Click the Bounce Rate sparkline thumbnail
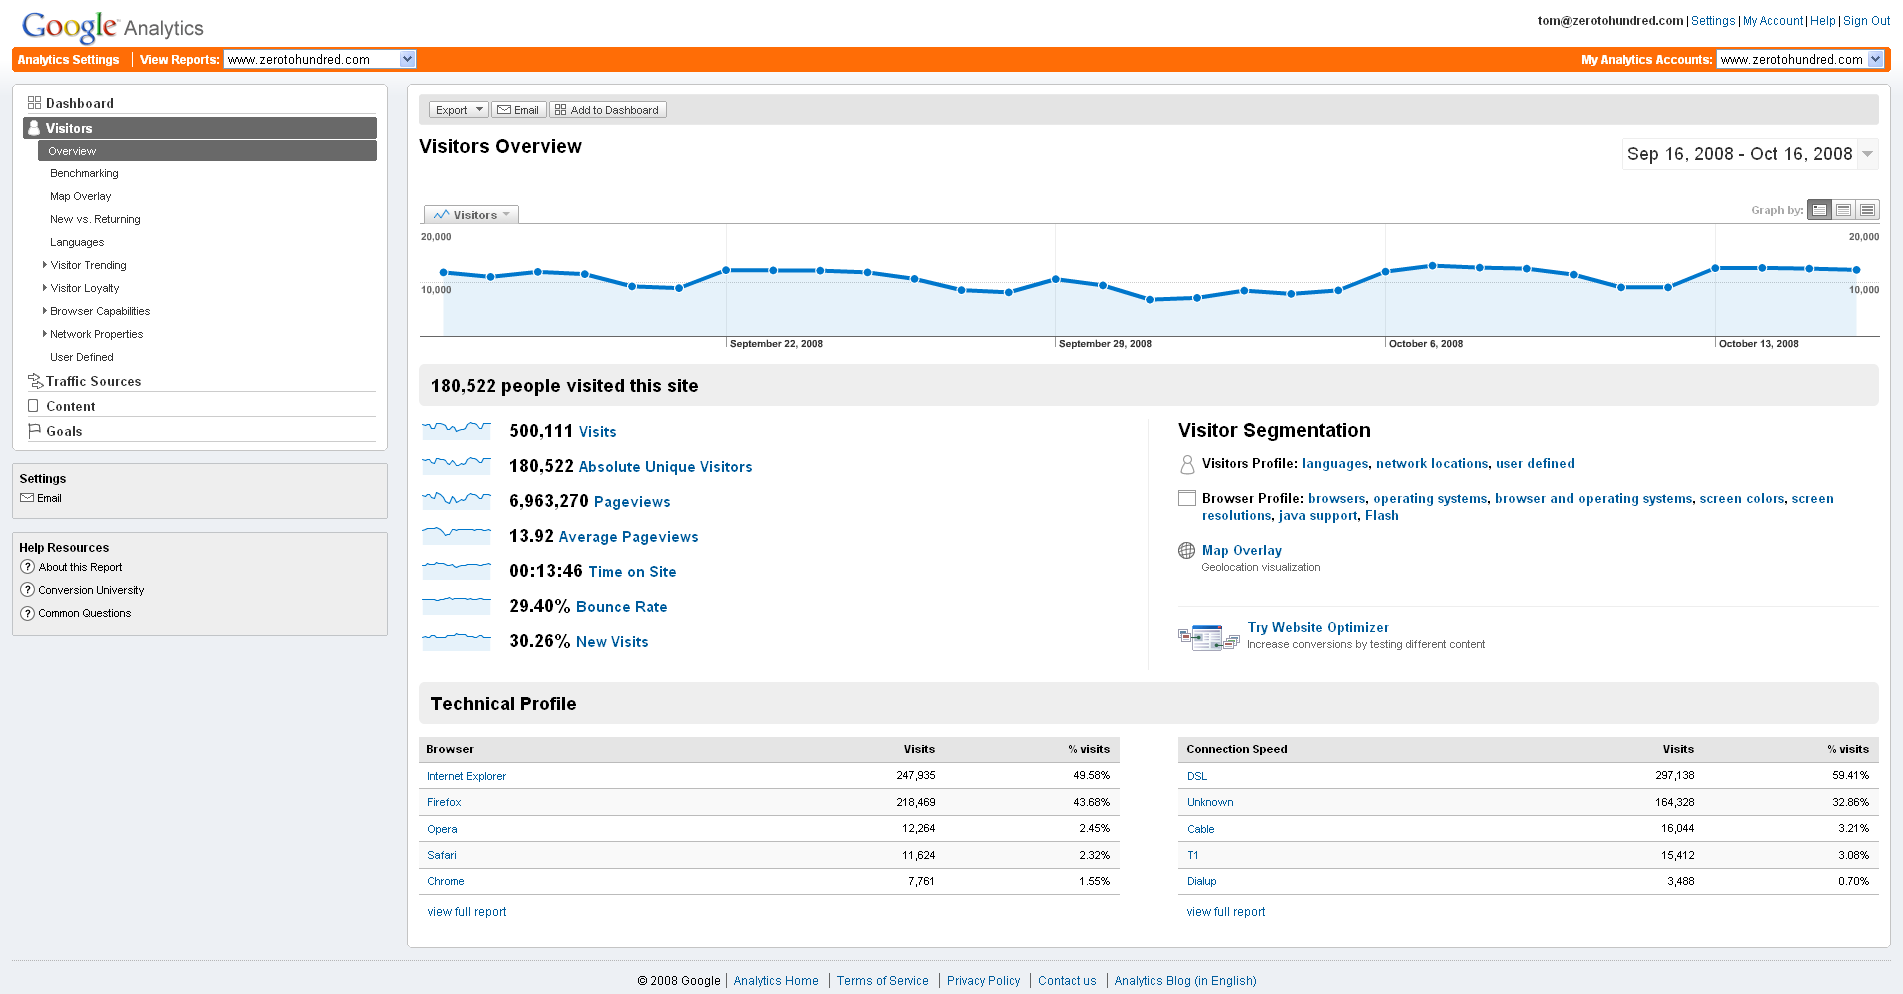 pos(456,606)
